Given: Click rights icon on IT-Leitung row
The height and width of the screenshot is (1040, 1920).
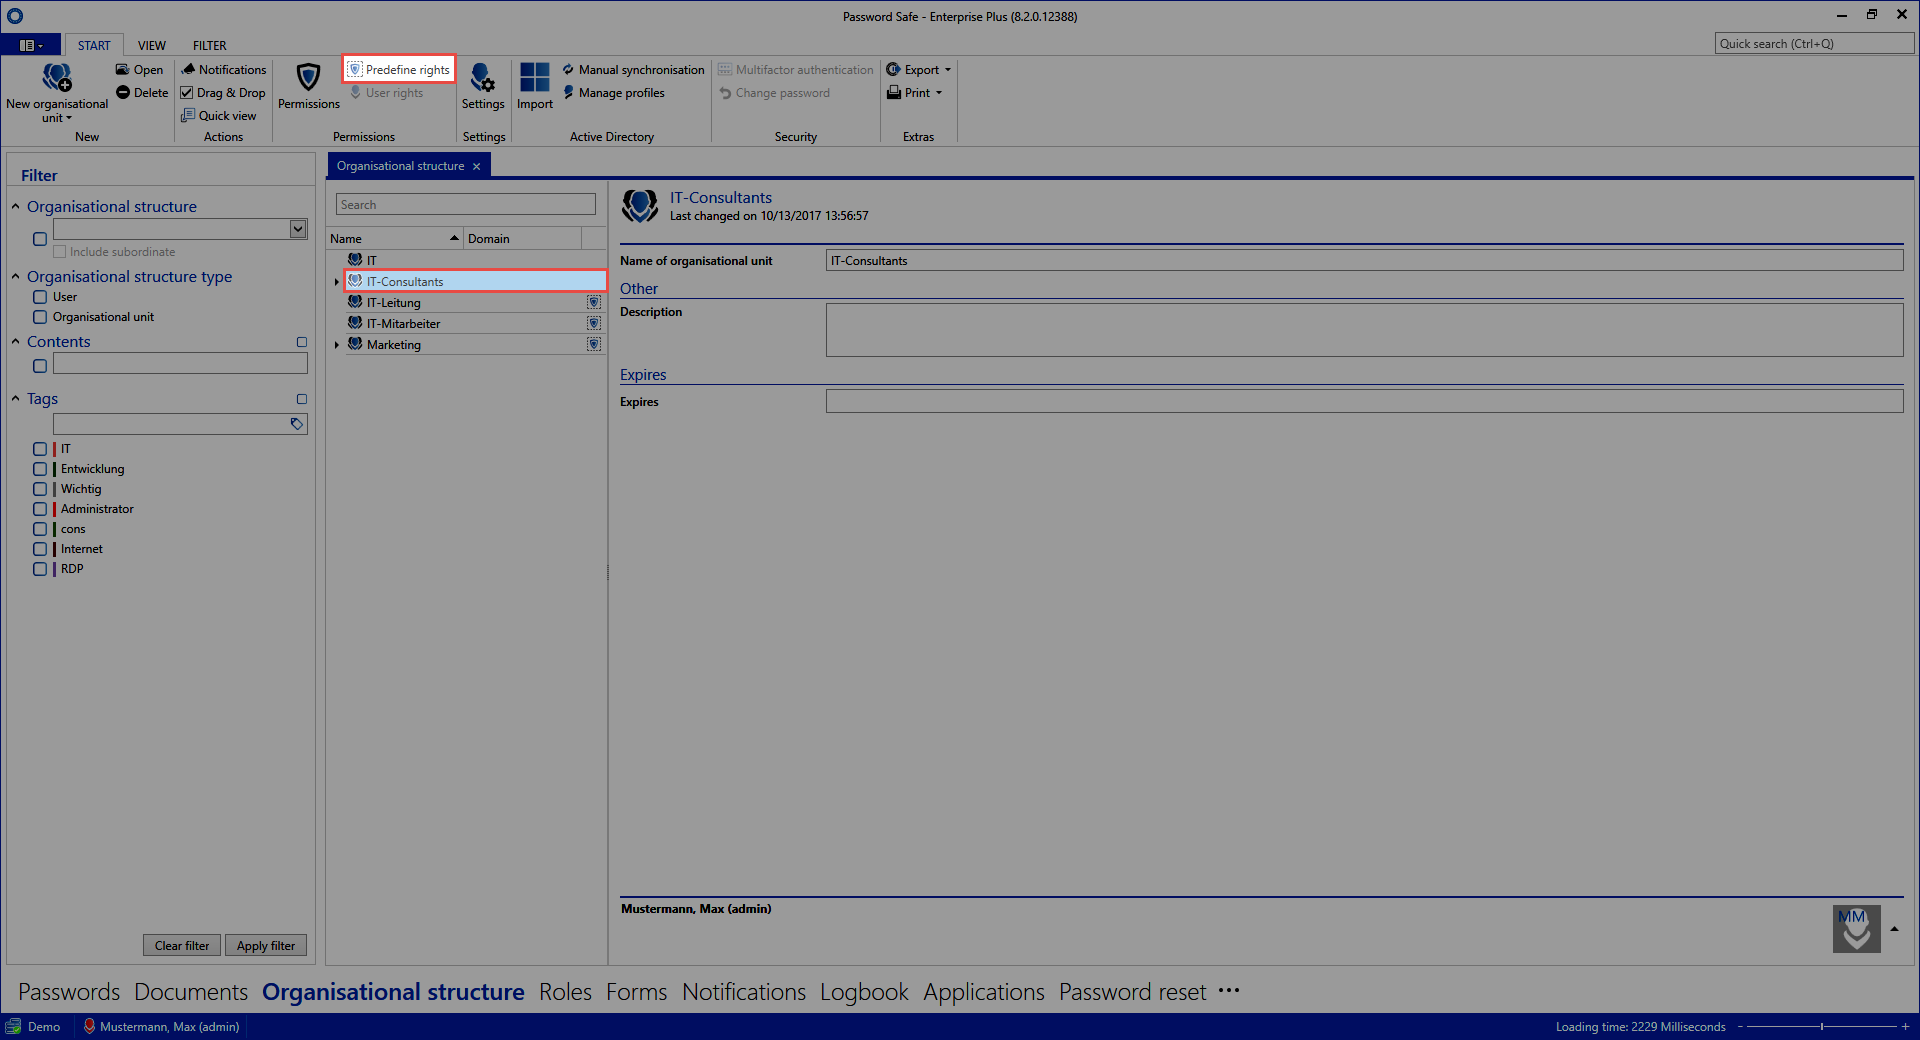Looking at the screenshot, I should 594,303.
